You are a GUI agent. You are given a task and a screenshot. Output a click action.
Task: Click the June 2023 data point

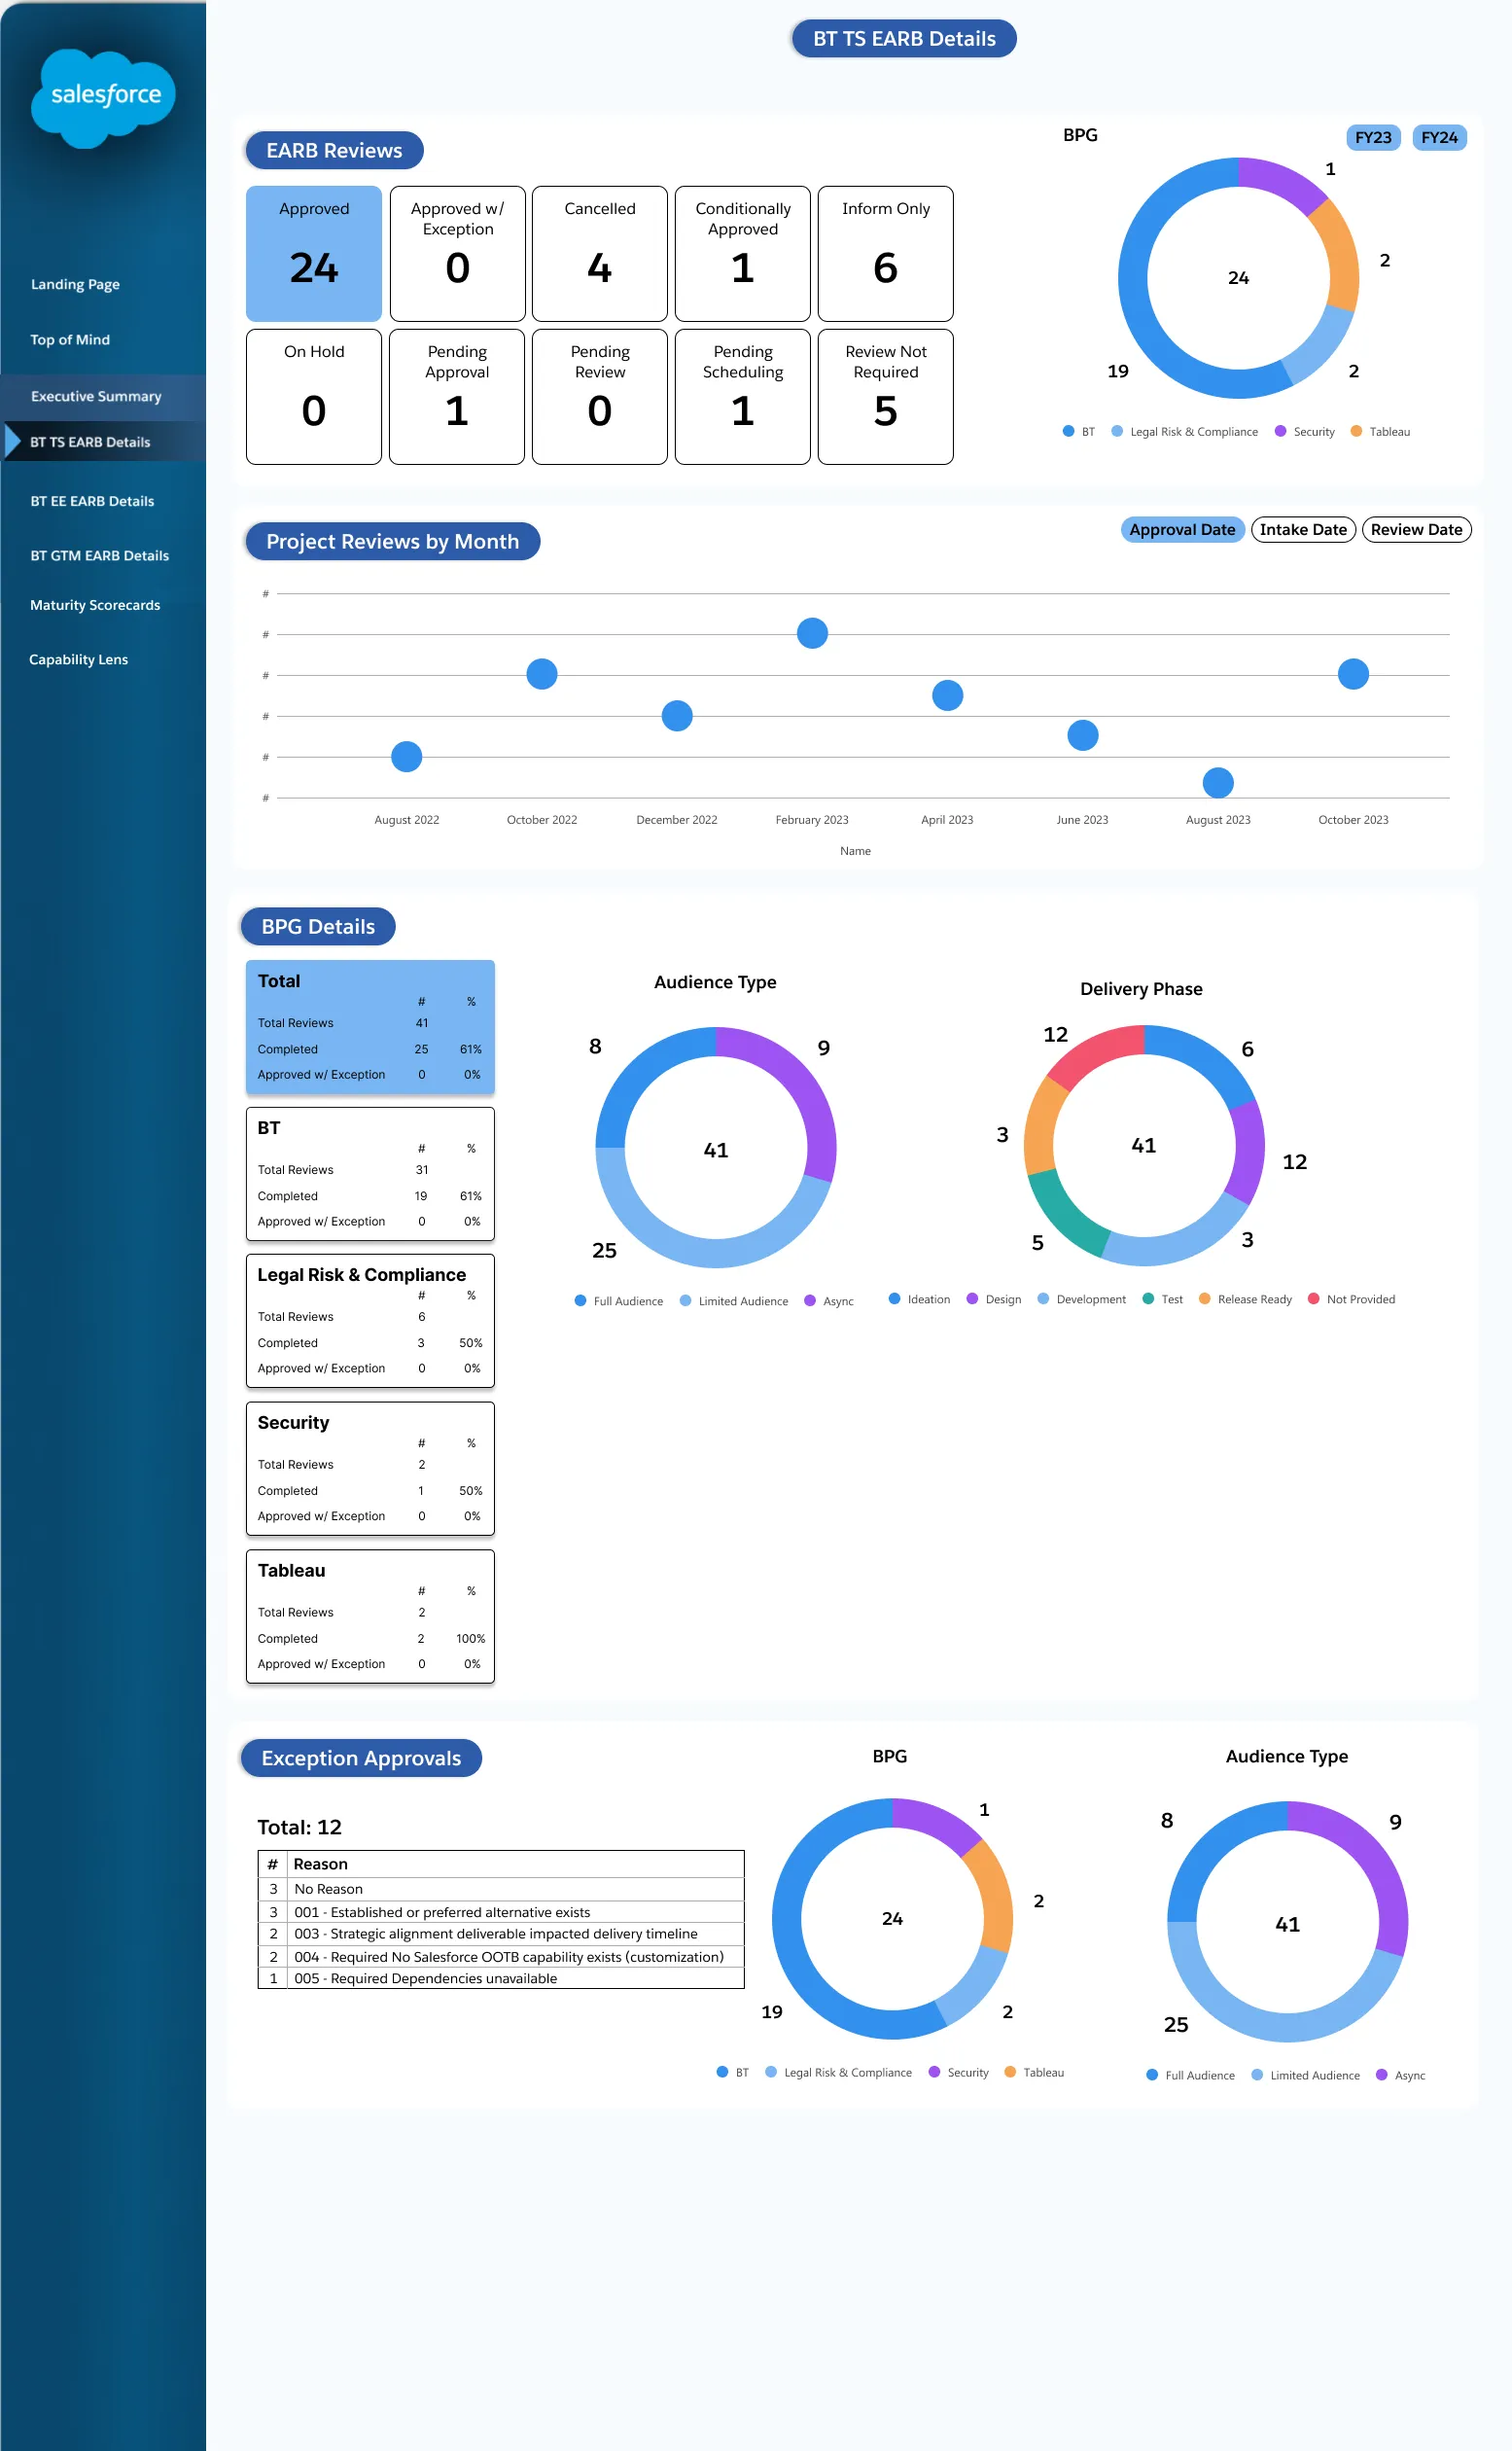click(x=1082, y=735)
